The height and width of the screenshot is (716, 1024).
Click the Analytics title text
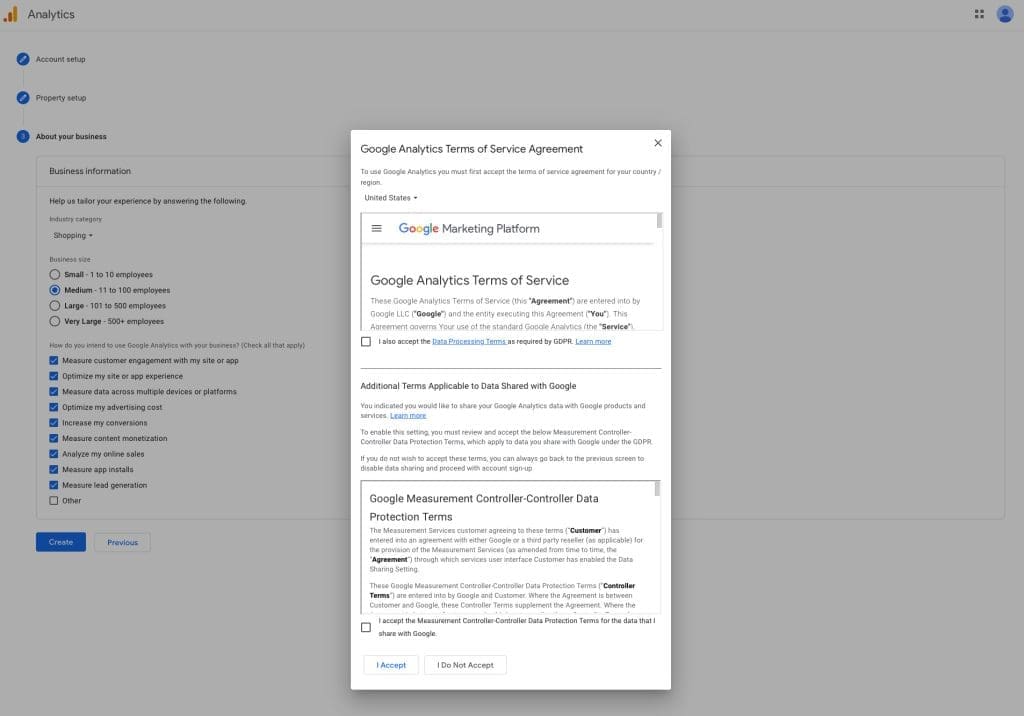click(51, 14)
